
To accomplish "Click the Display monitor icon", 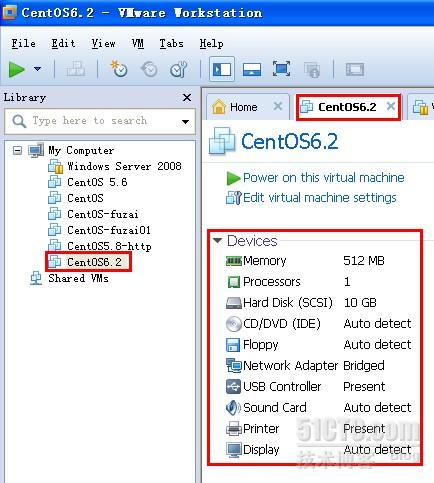I will click(x=234, y=450).
